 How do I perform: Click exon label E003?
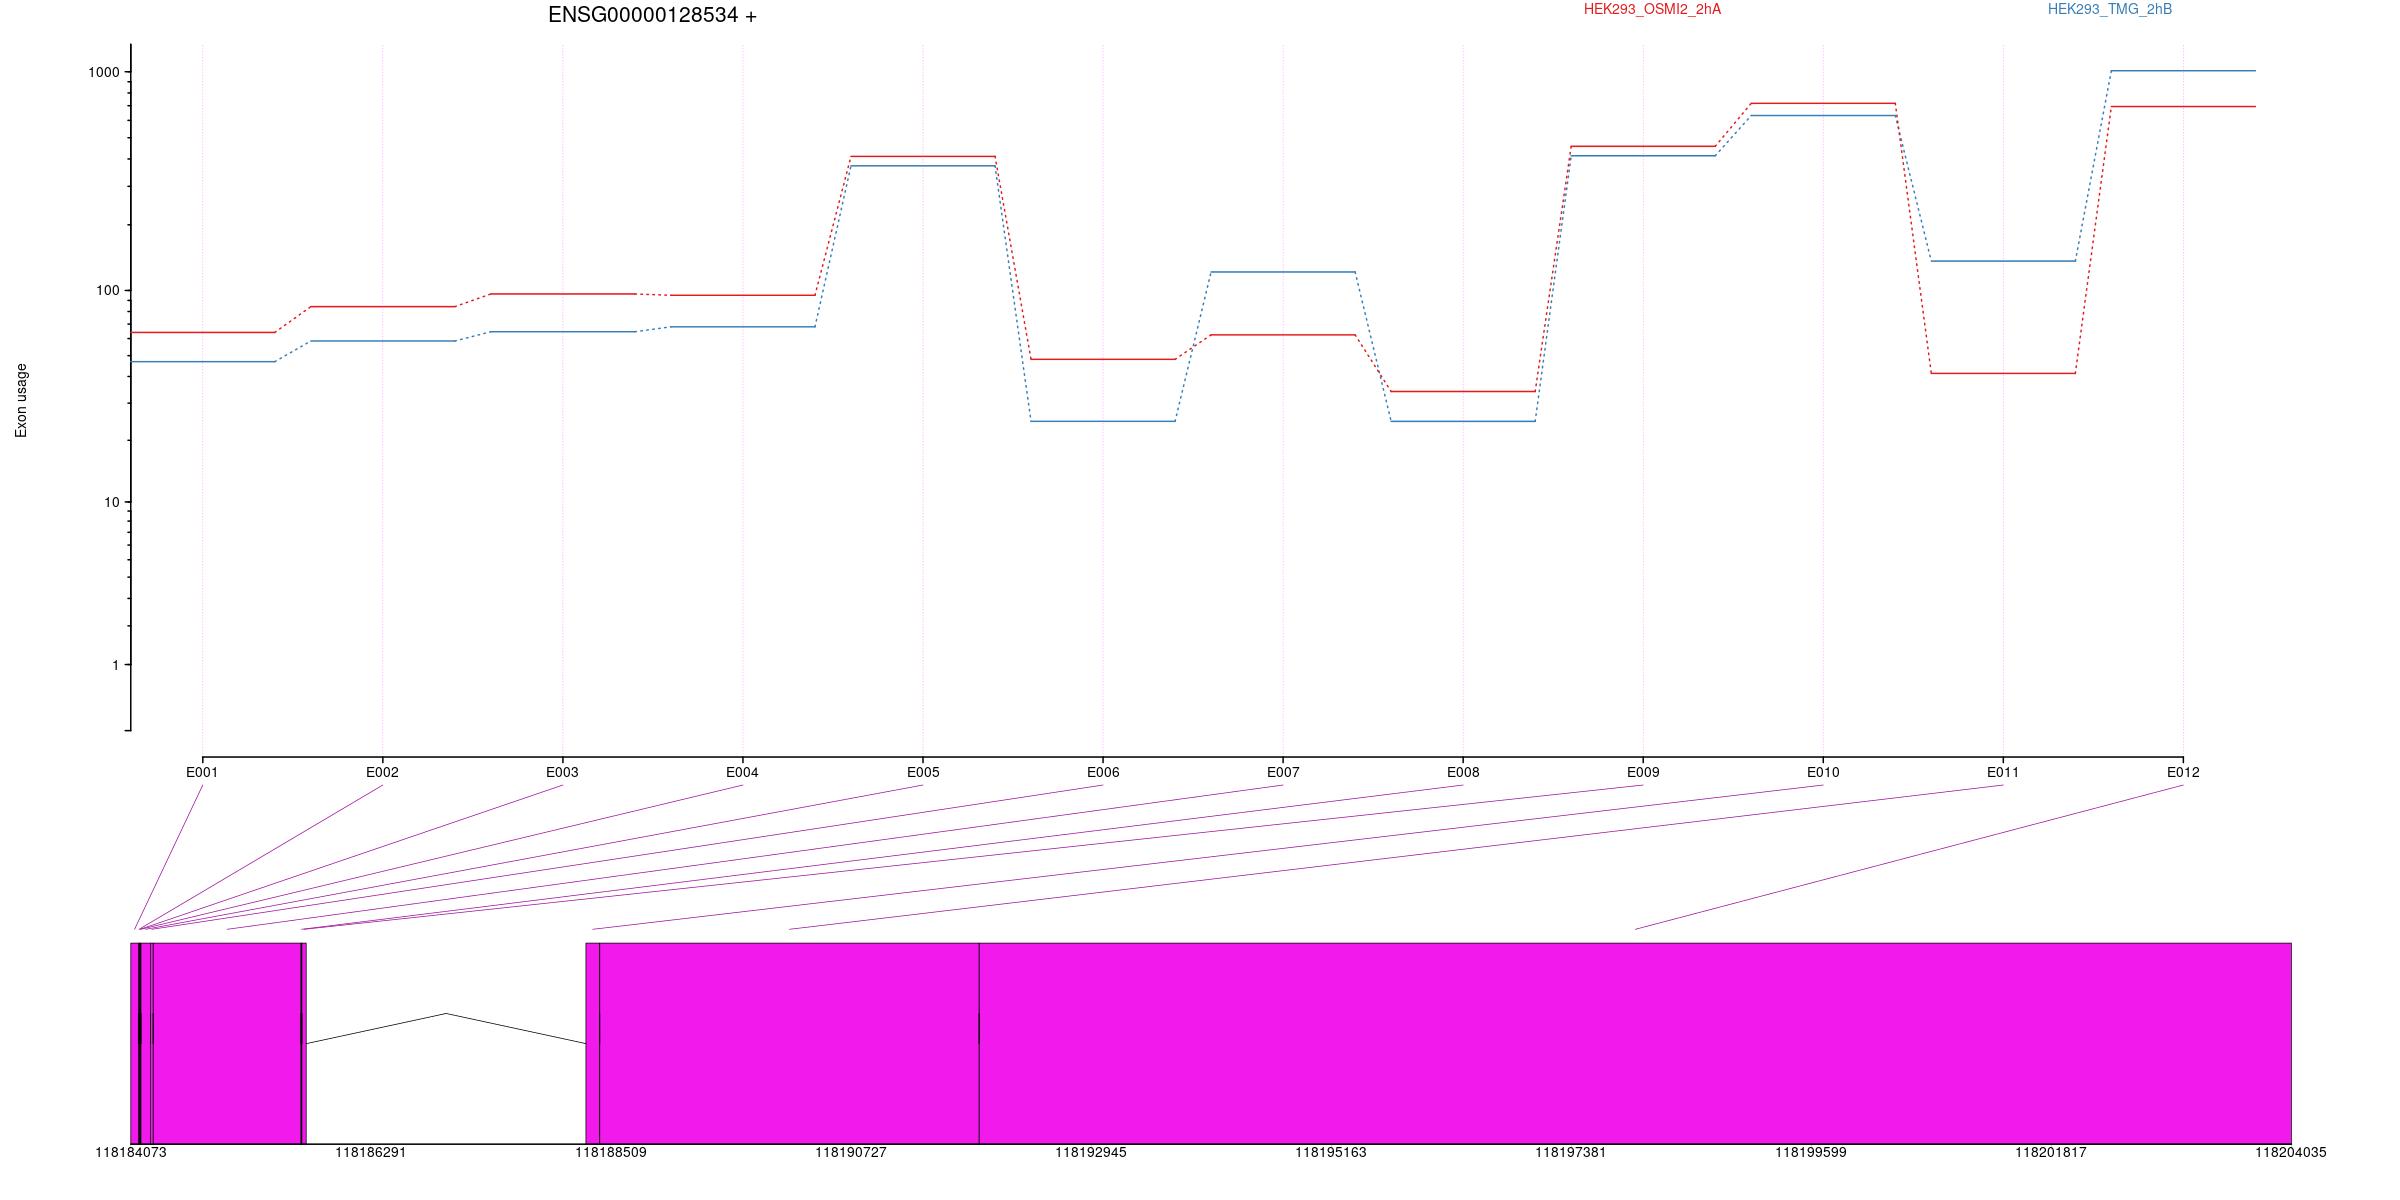[x=562, y=772]
